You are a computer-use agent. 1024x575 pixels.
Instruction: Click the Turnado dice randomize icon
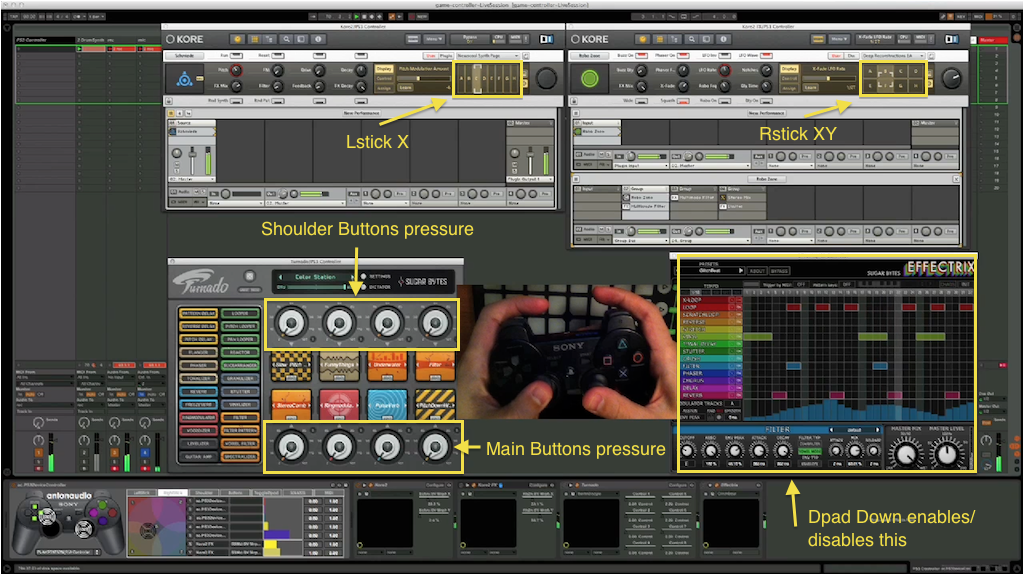point(249,276)
